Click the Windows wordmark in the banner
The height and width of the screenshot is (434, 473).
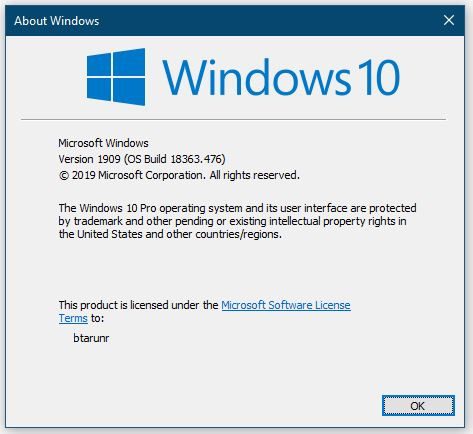256,77
